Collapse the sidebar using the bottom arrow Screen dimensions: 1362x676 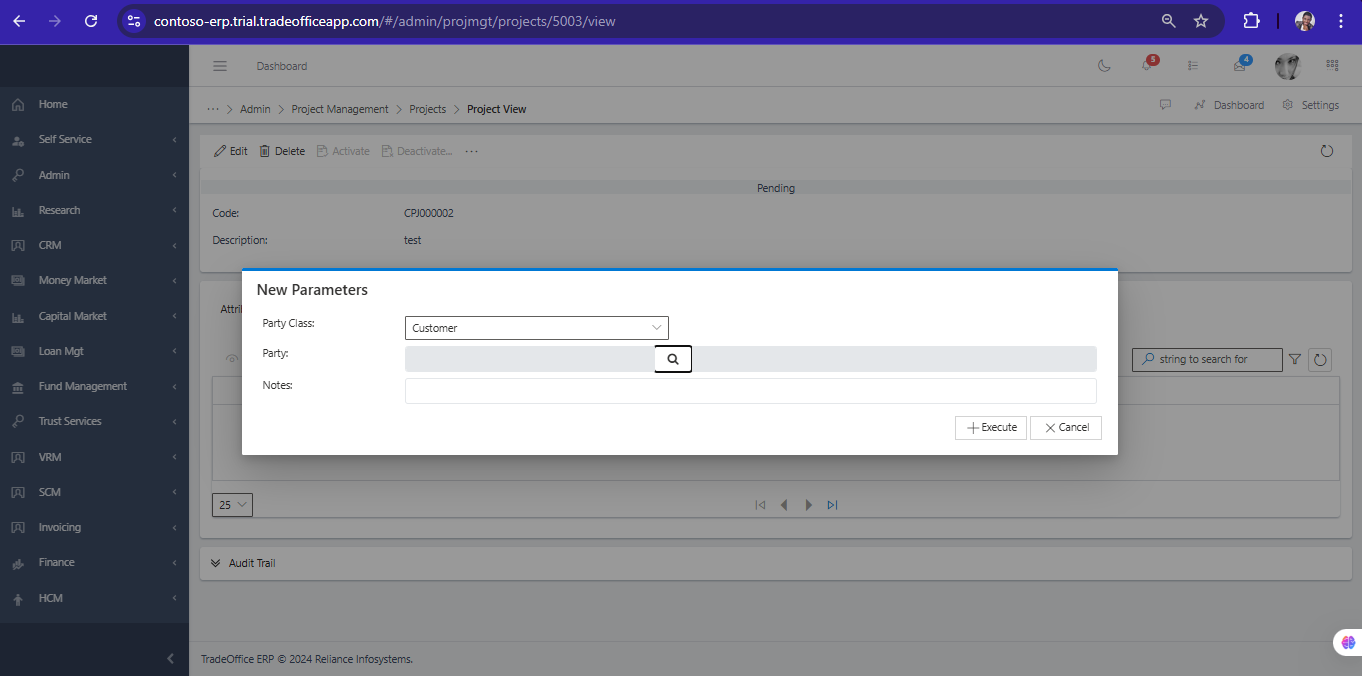coord(170,658)
